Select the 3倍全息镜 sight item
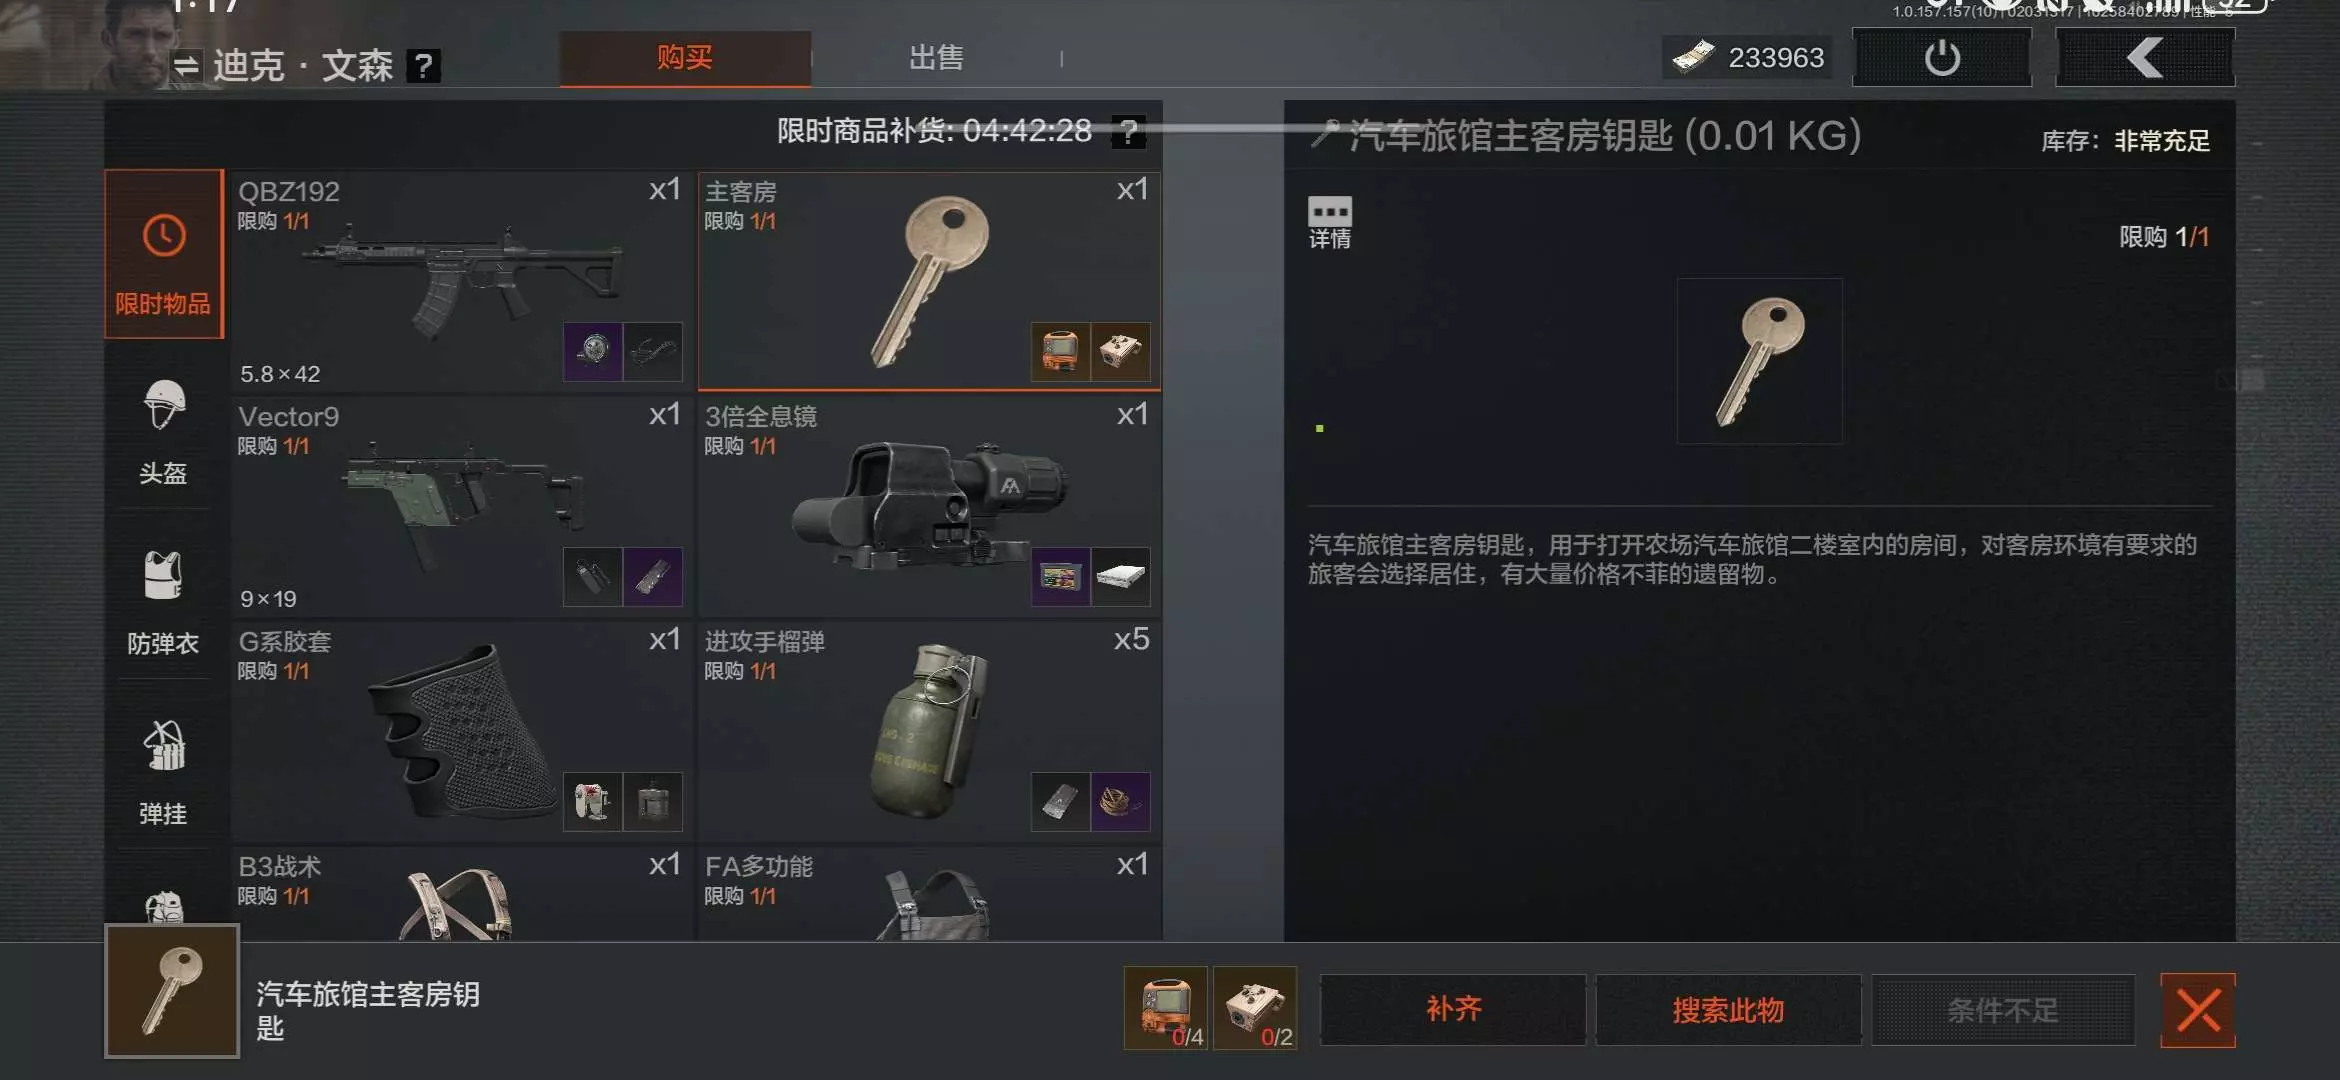The width and height of the screenshot is (2340, 1080). point(929,506)
